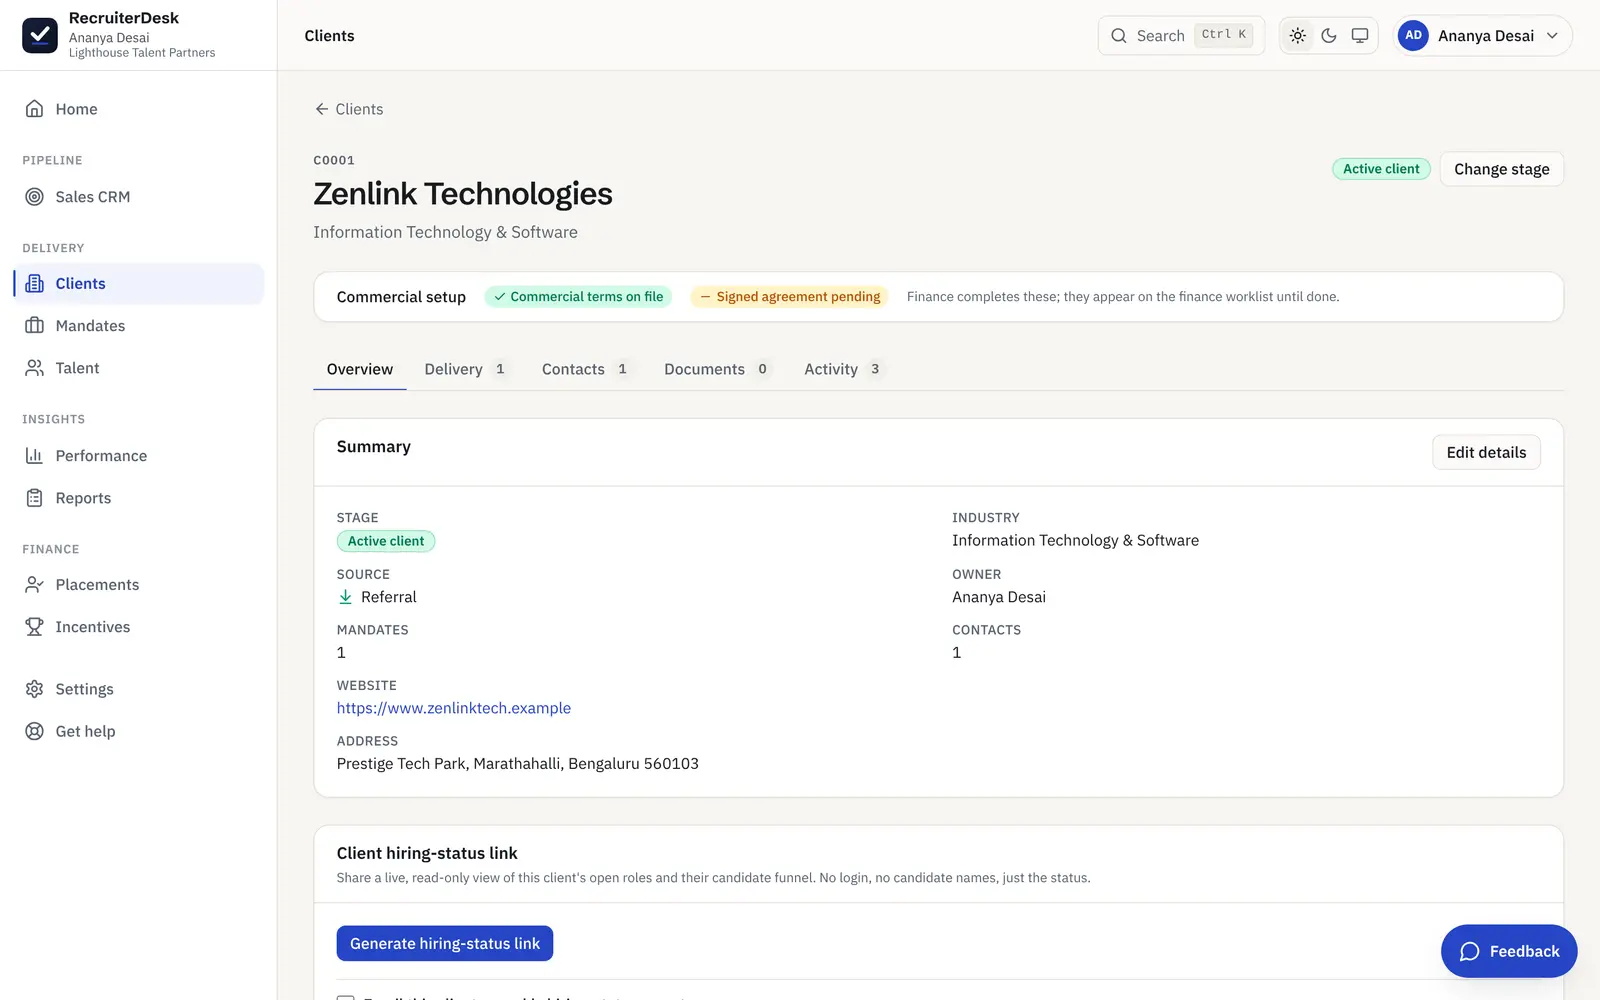Click the Owner value Ananya Desai
The height and width of the screenshot is (1000, 1600).
999,597
